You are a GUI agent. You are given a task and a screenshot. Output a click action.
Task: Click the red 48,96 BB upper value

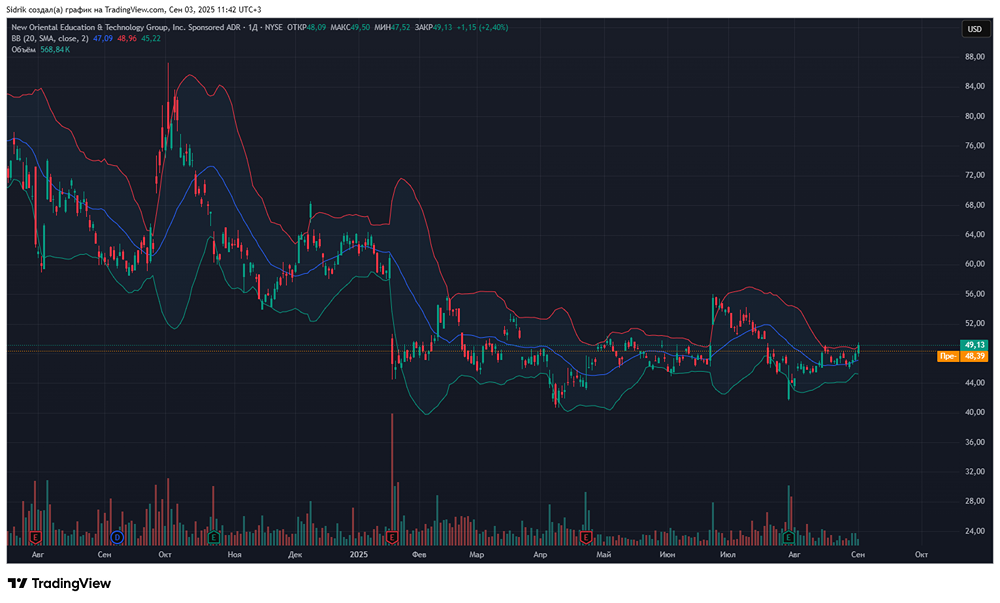tap(126, 38)
